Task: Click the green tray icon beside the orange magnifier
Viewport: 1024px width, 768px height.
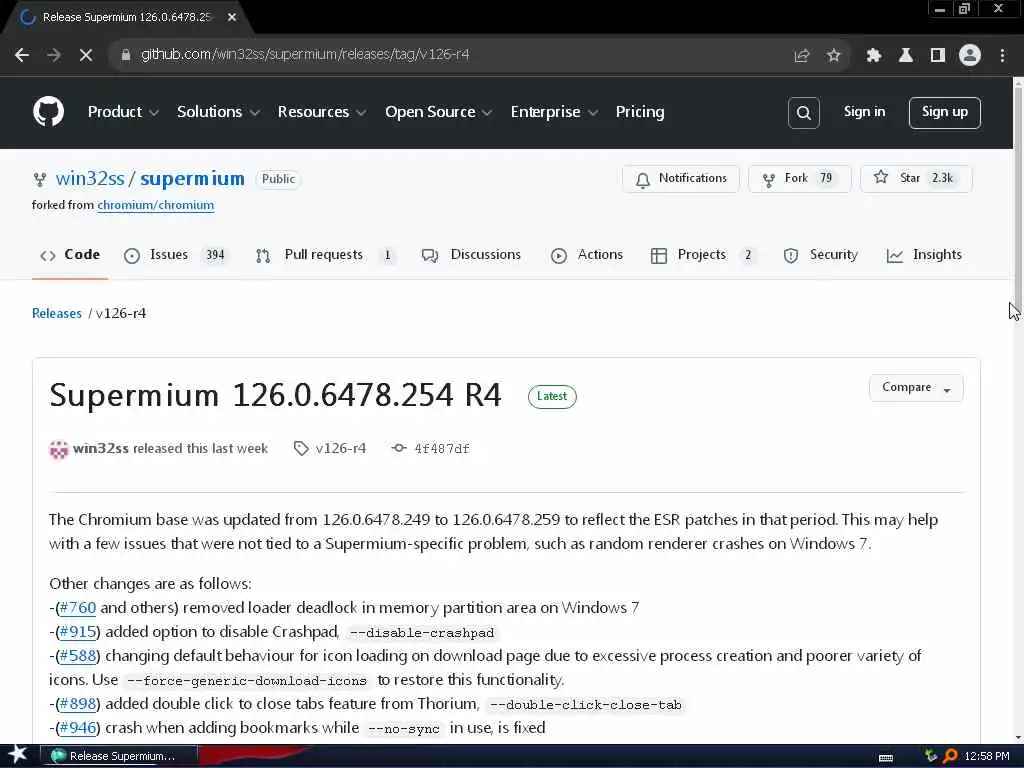Action: pyautogui.click(x=931, y=756)
